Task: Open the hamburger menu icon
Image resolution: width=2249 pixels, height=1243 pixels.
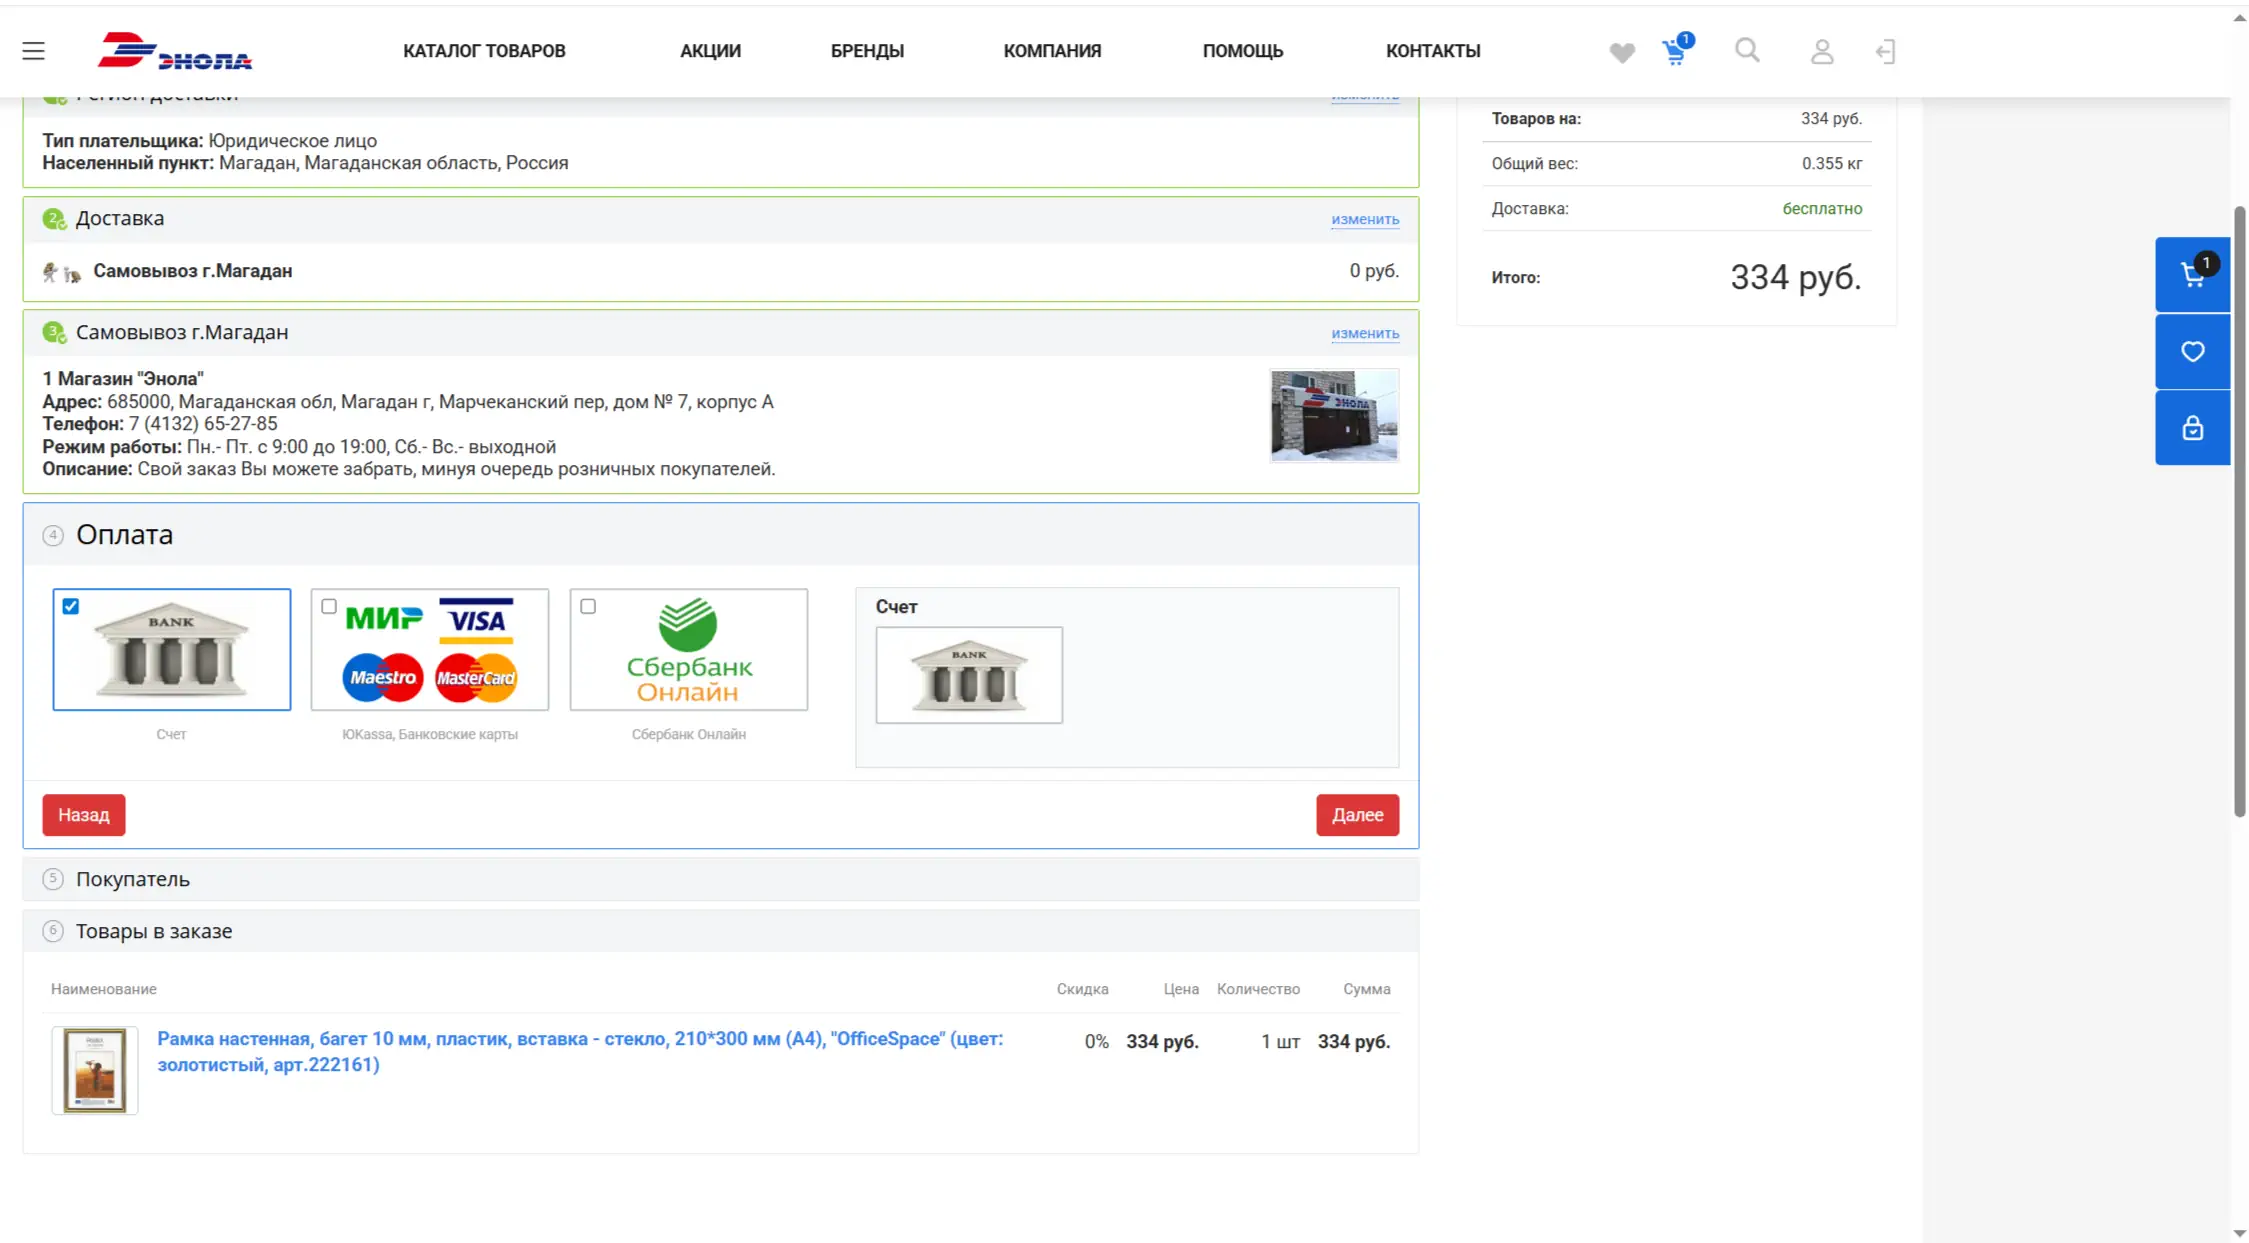Action: click(33, 51)
